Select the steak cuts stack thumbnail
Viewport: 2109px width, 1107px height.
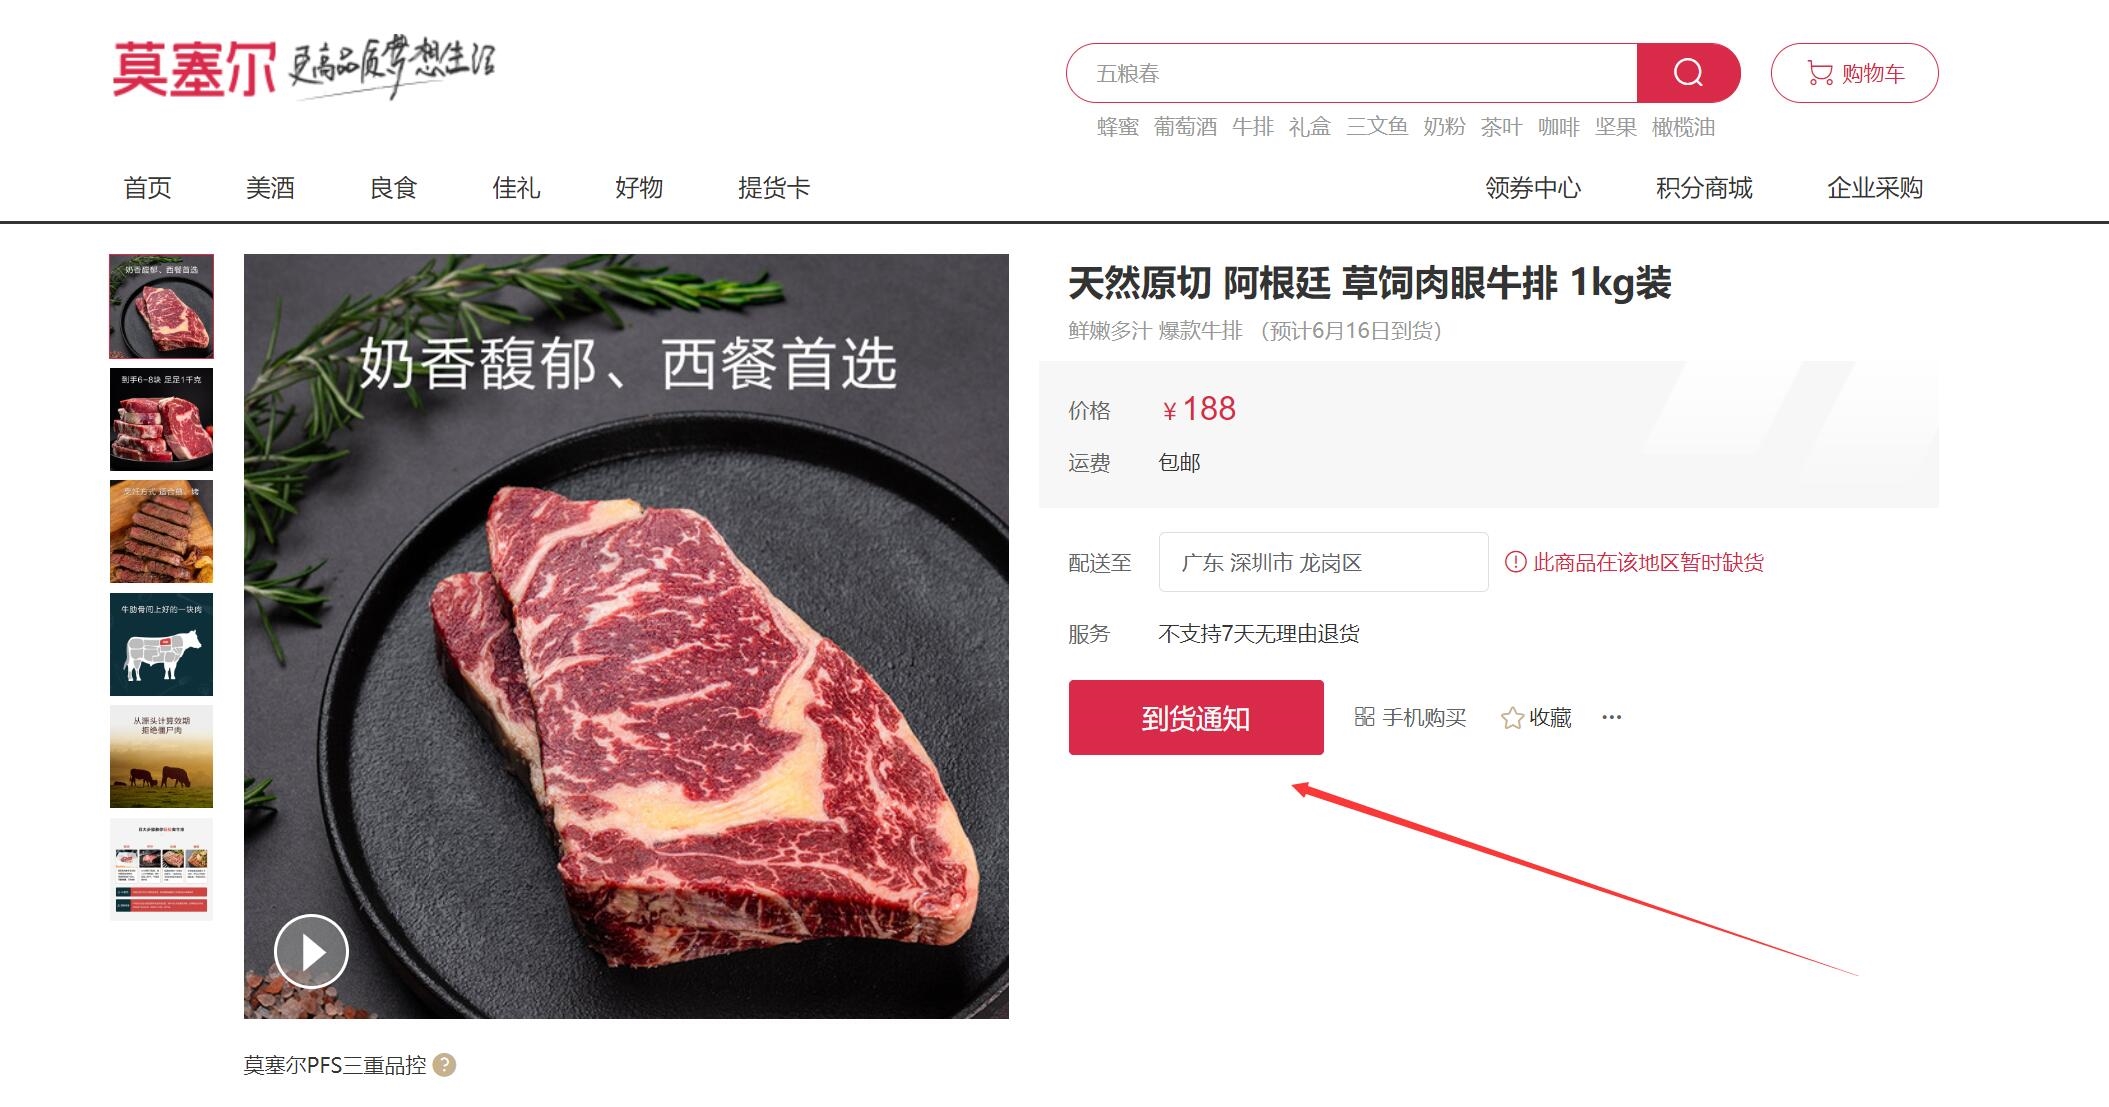point(161,419)
